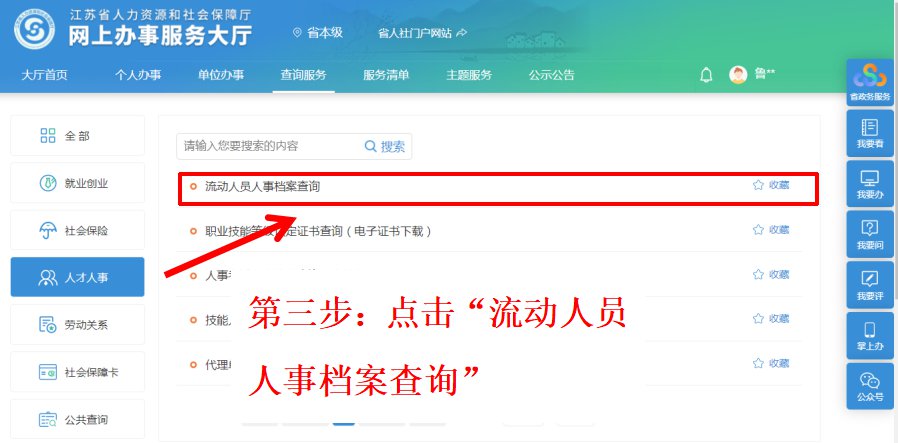Click the 搜索 search button
Screen dimensions: 898x443
pyautogui.click(x=385, y=146)
